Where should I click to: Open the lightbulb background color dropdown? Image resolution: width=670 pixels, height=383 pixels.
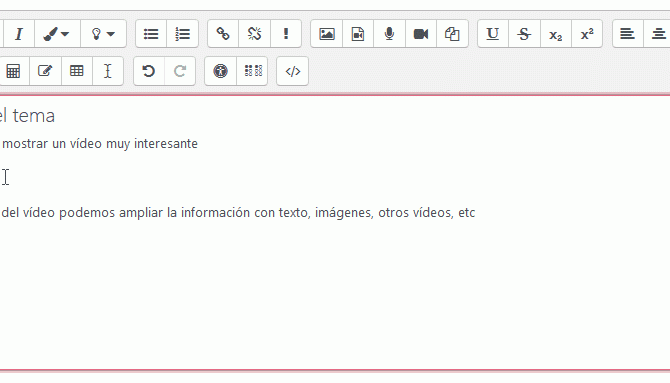pos(103,34)
